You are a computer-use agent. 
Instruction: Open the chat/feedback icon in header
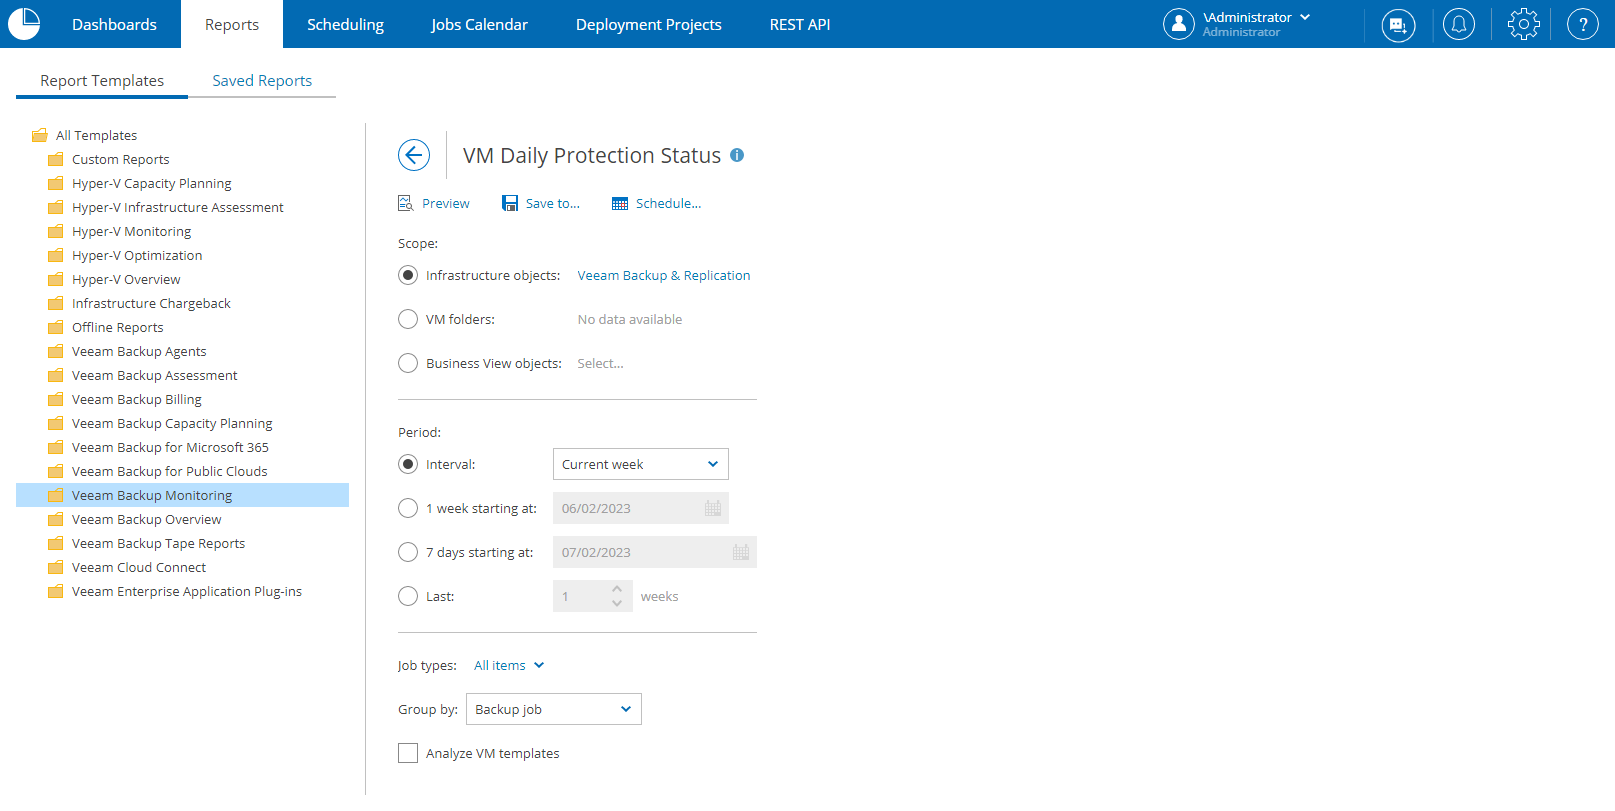[x=1398, y=24]
